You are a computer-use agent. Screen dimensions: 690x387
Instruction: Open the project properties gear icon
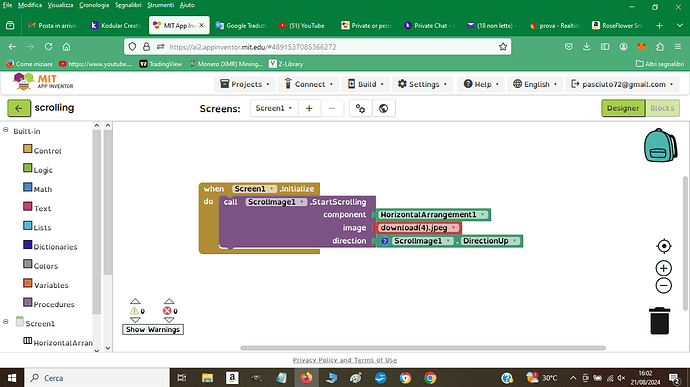(x=360, y=108)
